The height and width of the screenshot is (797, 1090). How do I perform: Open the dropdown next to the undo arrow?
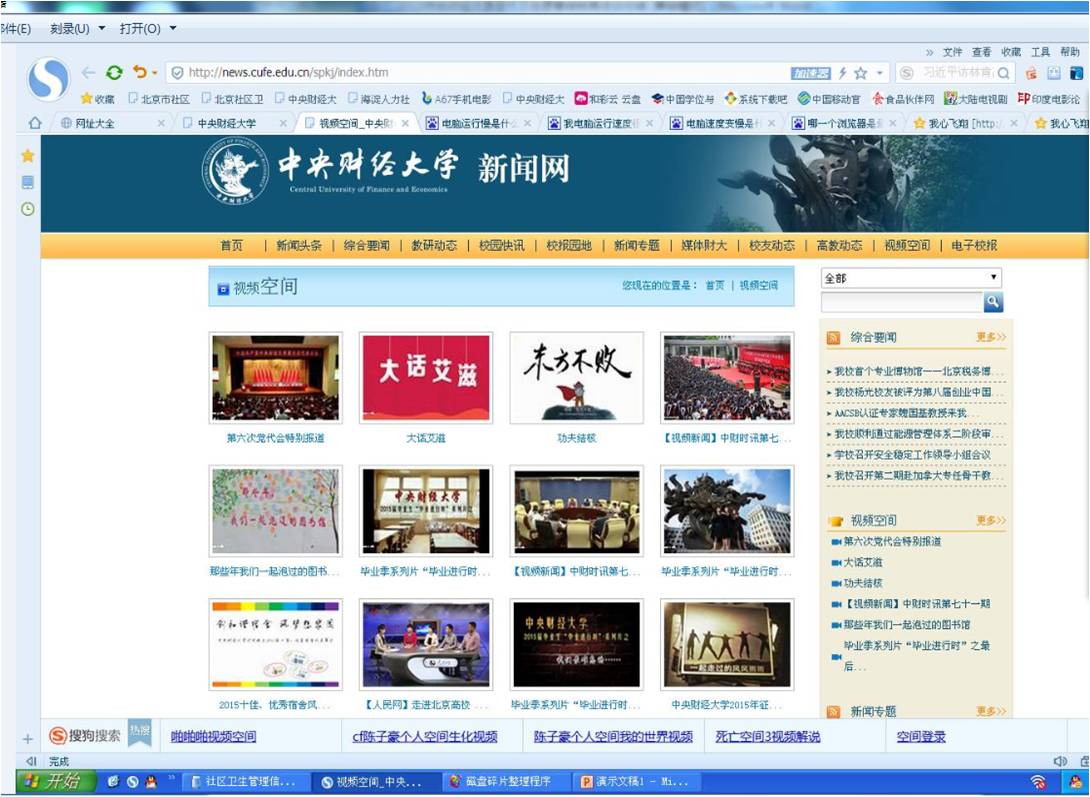(x=154, y=72)
